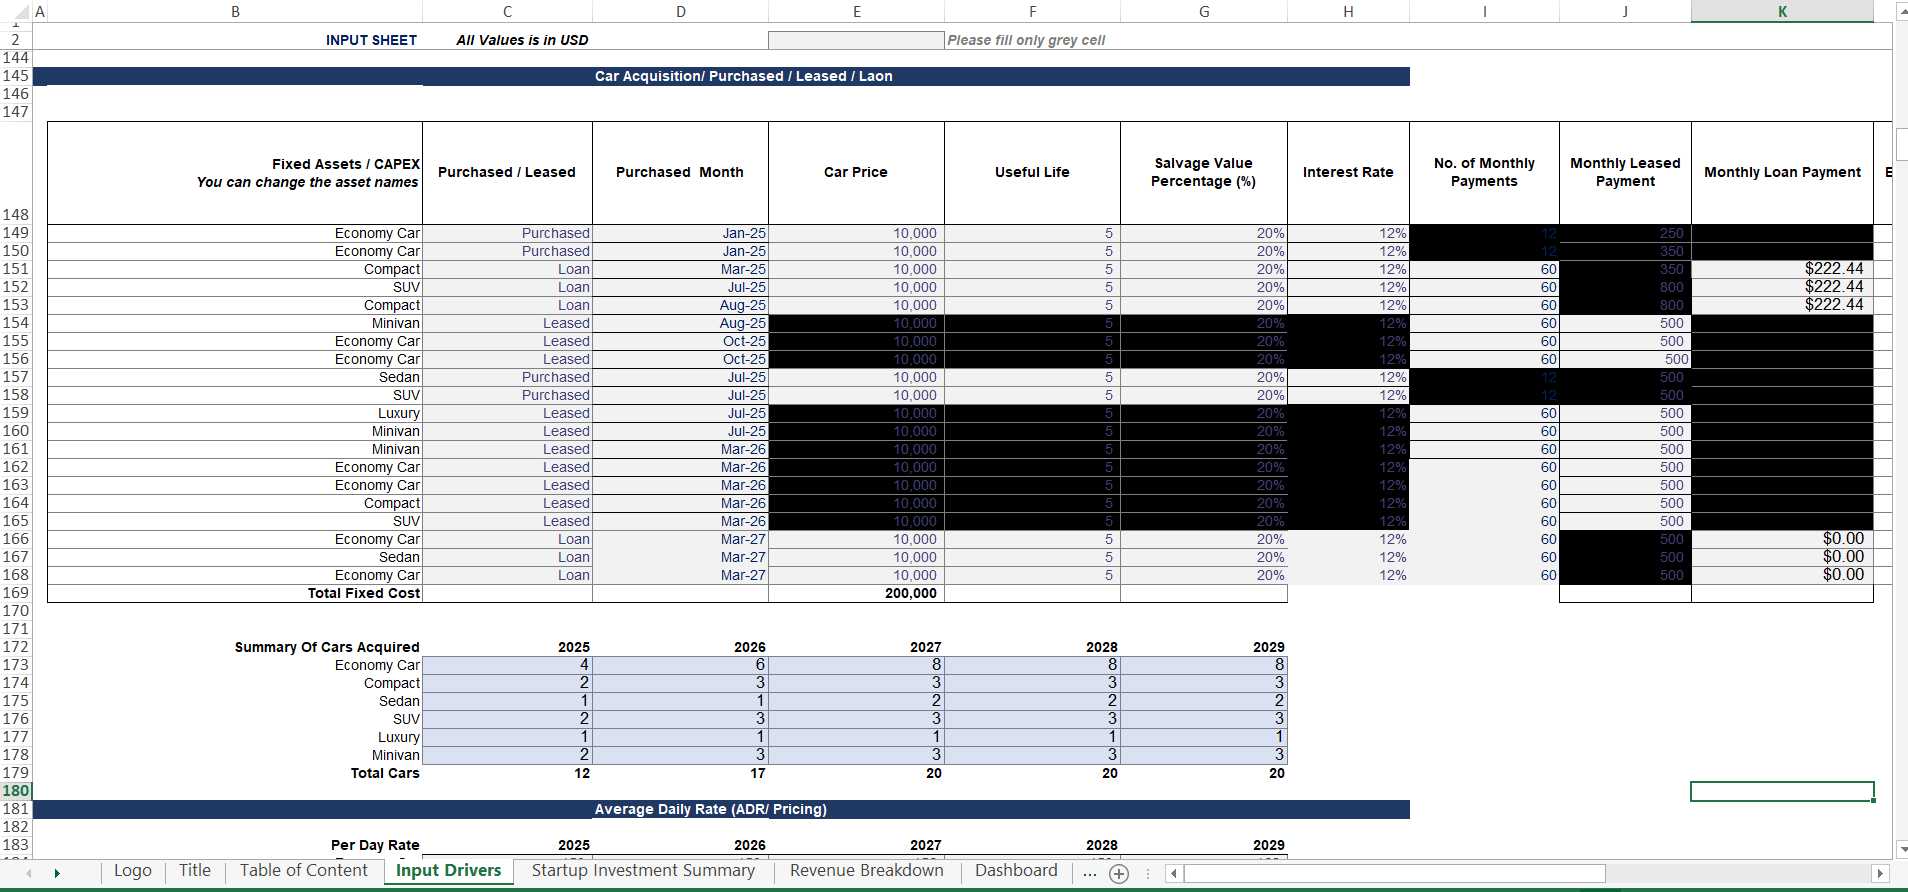Select 'Fixed Assets / CAPEX' header cell
Screen dimensions: 1908x892
tap(235, 173)
